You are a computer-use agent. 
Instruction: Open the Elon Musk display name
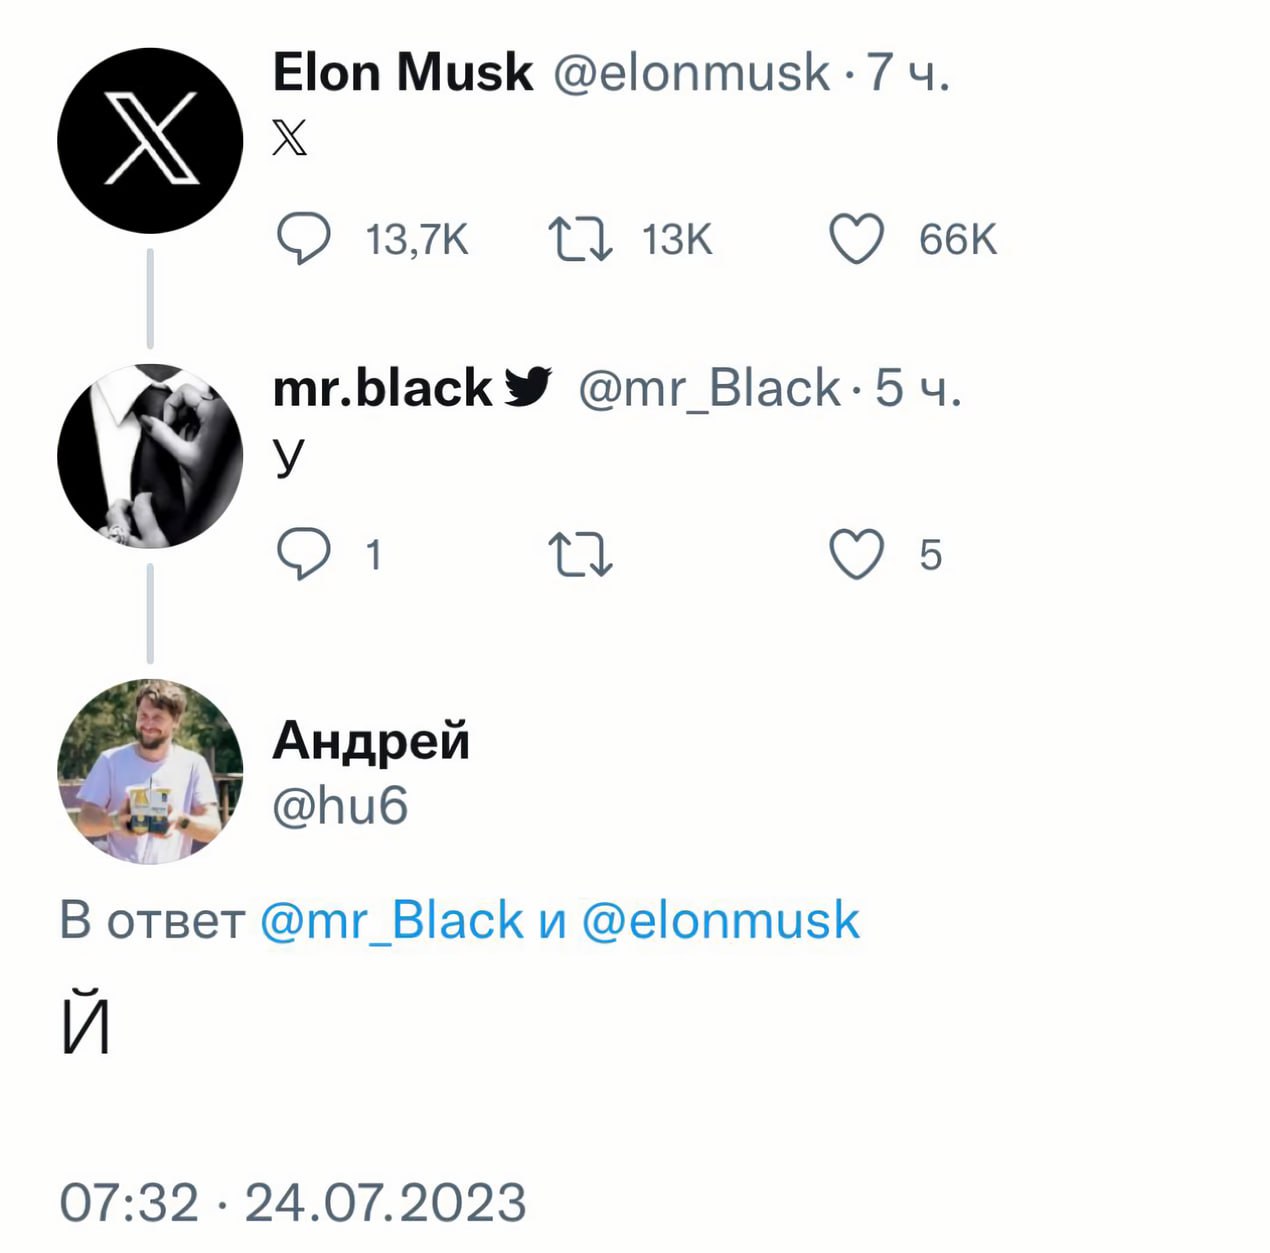[402, 73]
